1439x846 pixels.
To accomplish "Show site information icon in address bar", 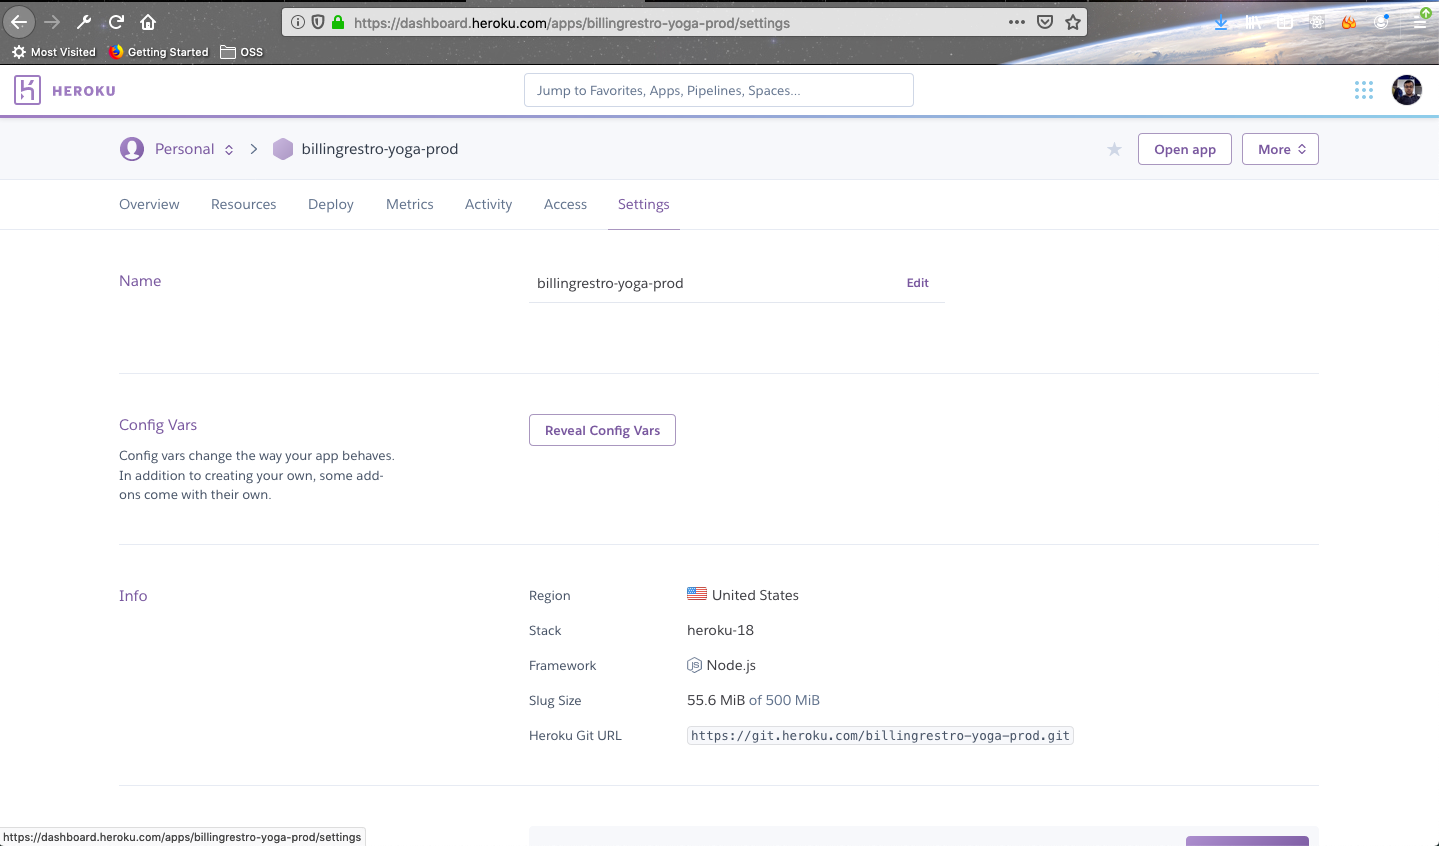I will point(298,22).
